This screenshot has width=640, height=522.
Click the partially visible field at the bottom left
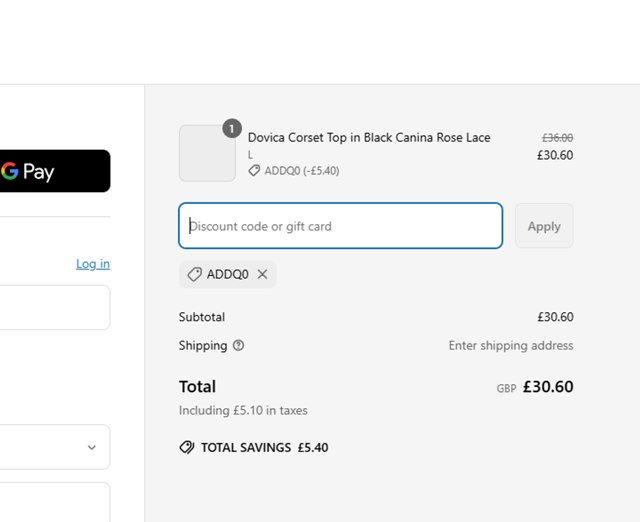click(x=50, y=502)
